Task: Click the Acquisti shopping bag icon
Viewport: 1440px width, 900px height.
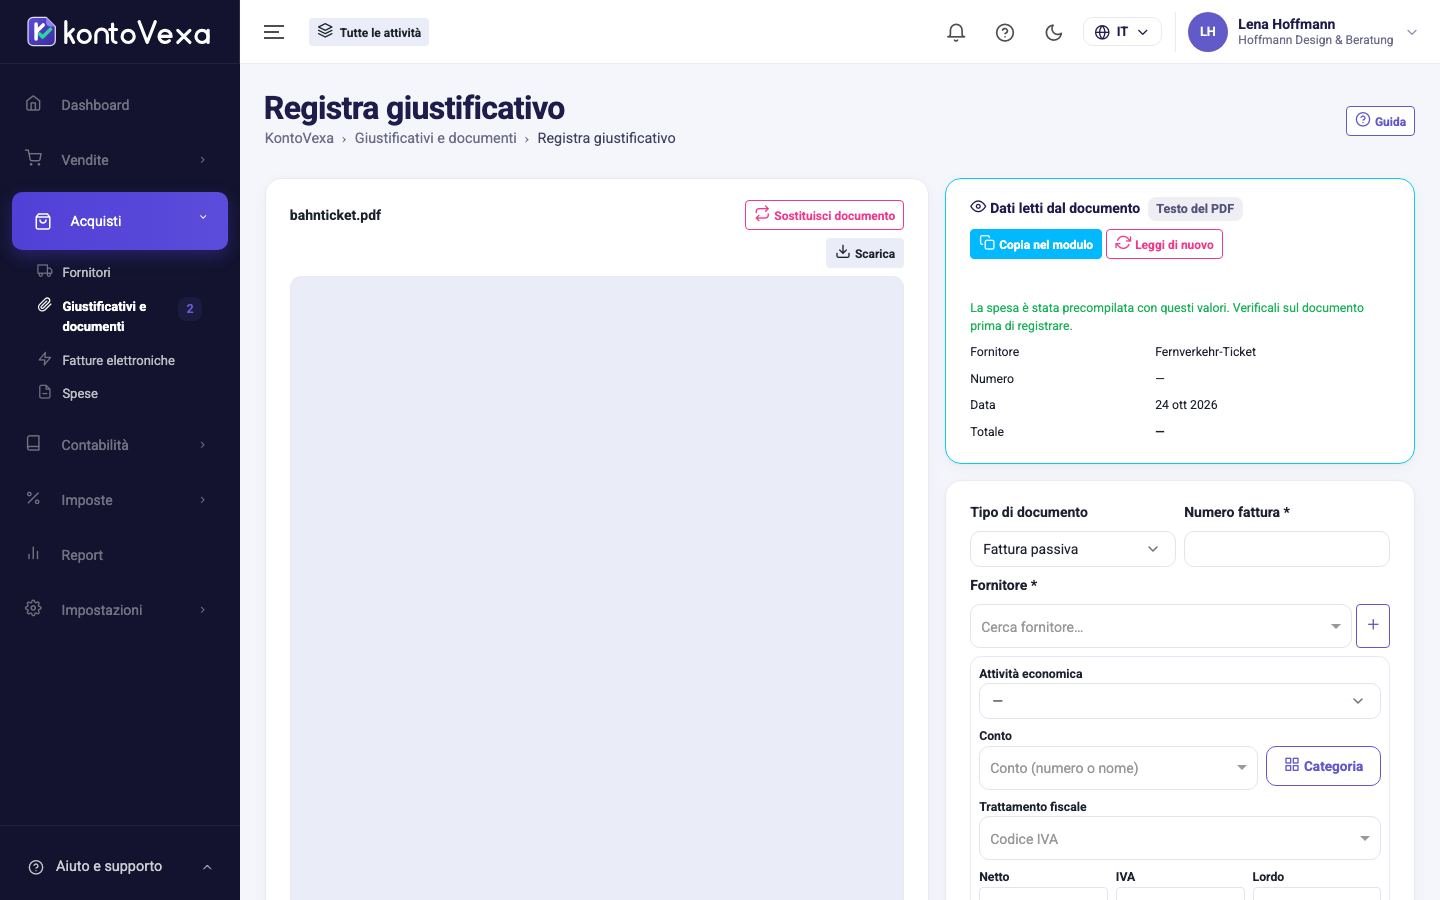Action: tap(43, 221)
